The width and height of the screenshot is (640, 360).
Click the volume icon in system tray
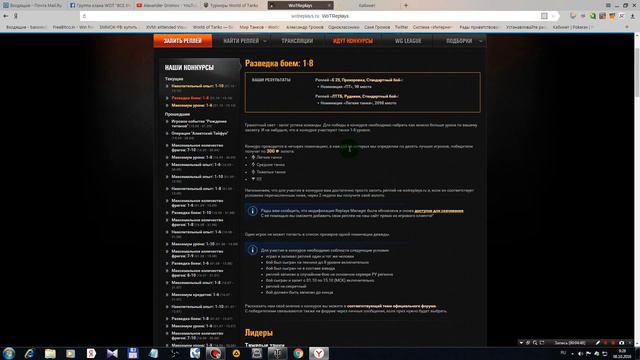580,353
